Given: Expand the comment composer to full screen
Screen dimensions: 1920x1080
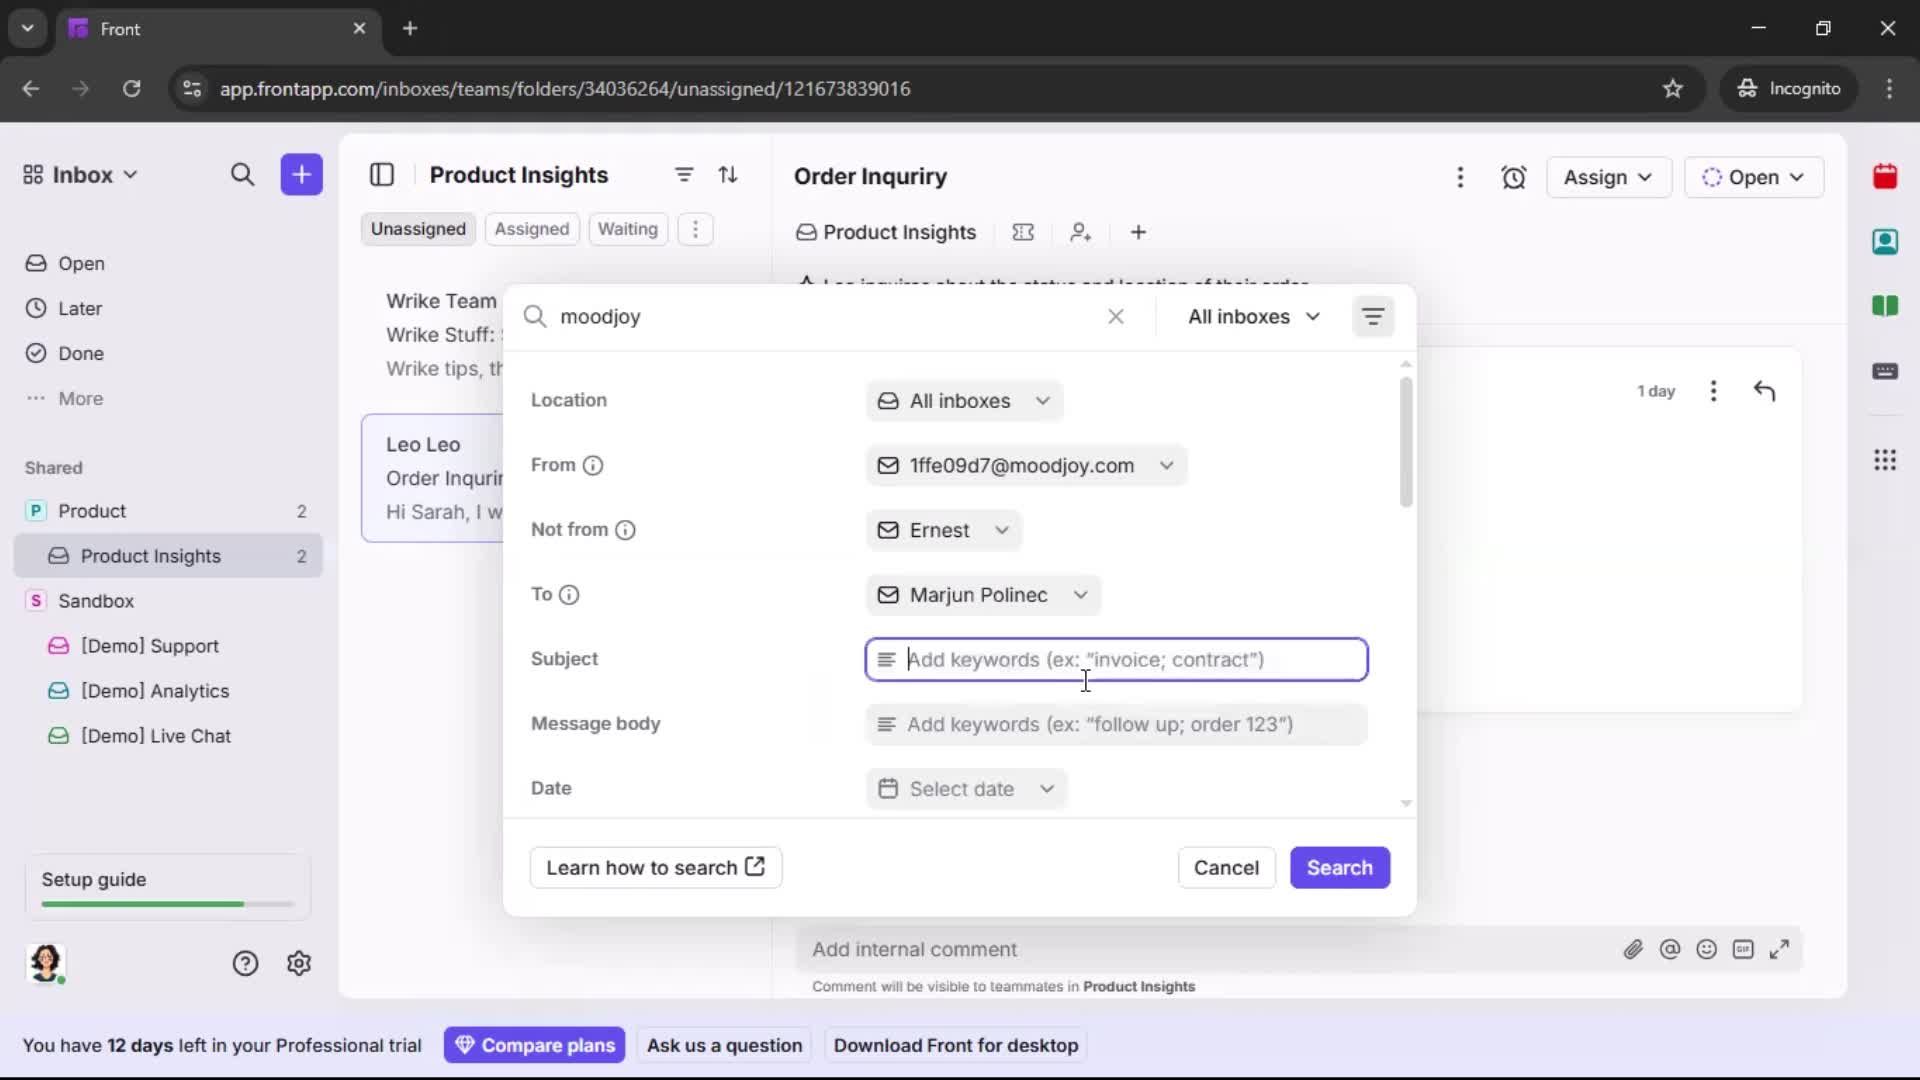Looking at the screenshot, I should pyautogui.click(x=1781, y=949).
